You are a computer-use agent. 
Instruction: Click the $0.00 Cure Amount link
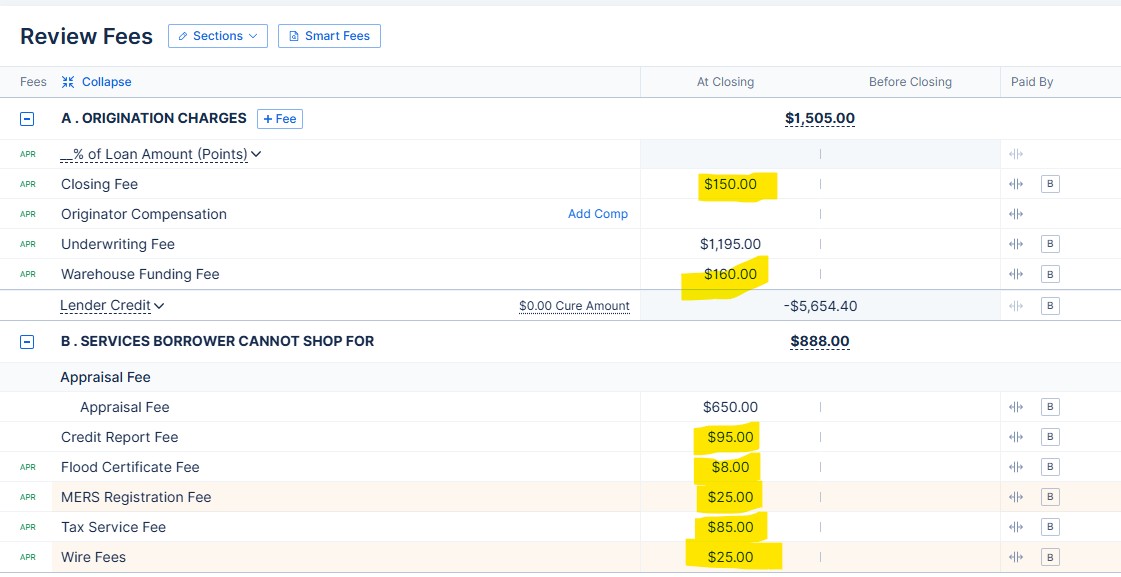[x=574, y=306]
